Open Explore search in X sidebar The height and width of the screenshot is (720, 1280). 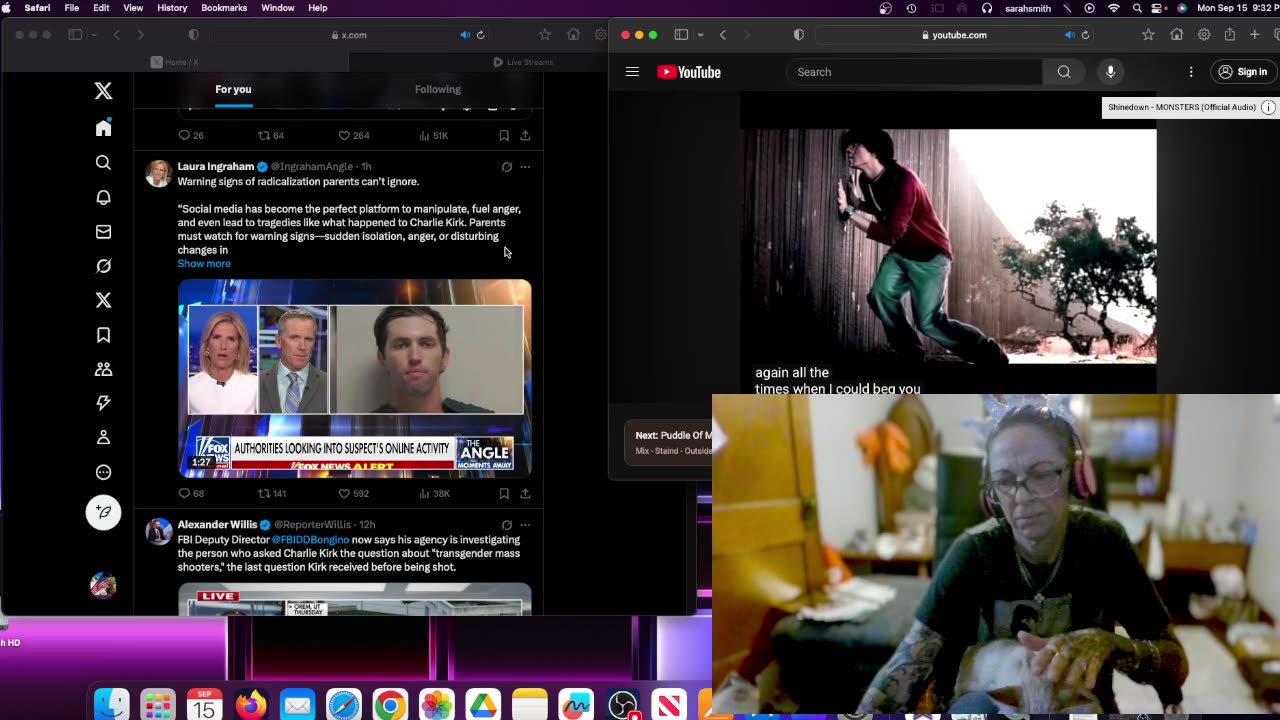pos(103,163)
